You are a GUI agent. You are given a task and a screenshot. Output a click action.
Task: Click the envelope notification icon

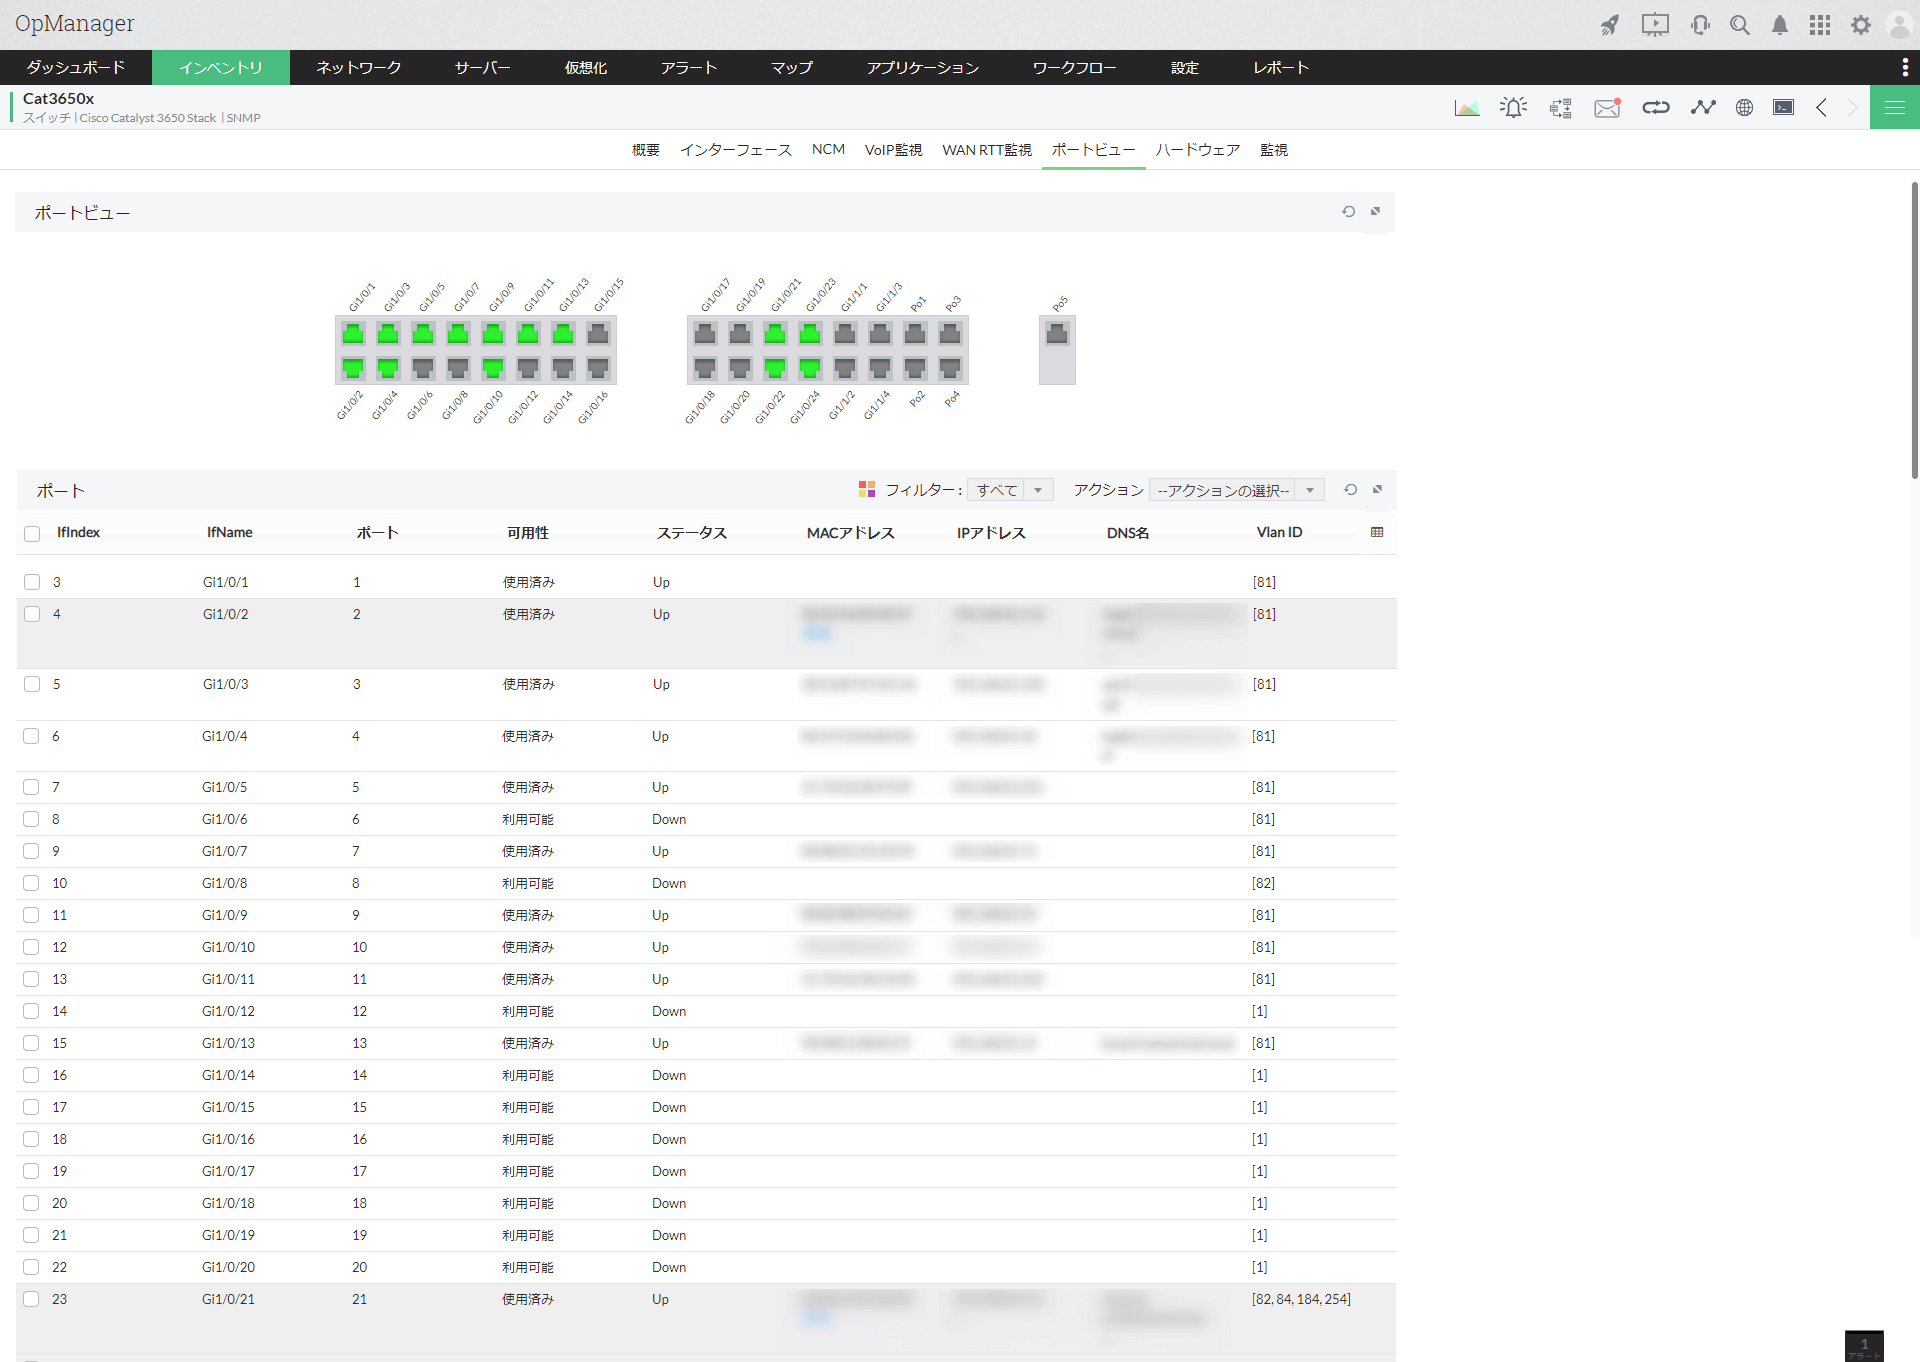click(1607, 108)
